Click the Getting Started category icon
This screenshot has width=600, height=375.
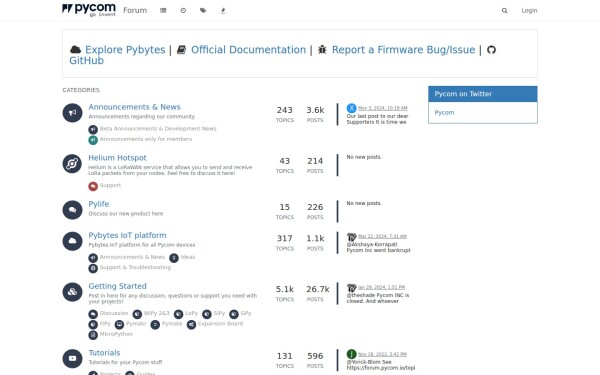tap(72, 292)
